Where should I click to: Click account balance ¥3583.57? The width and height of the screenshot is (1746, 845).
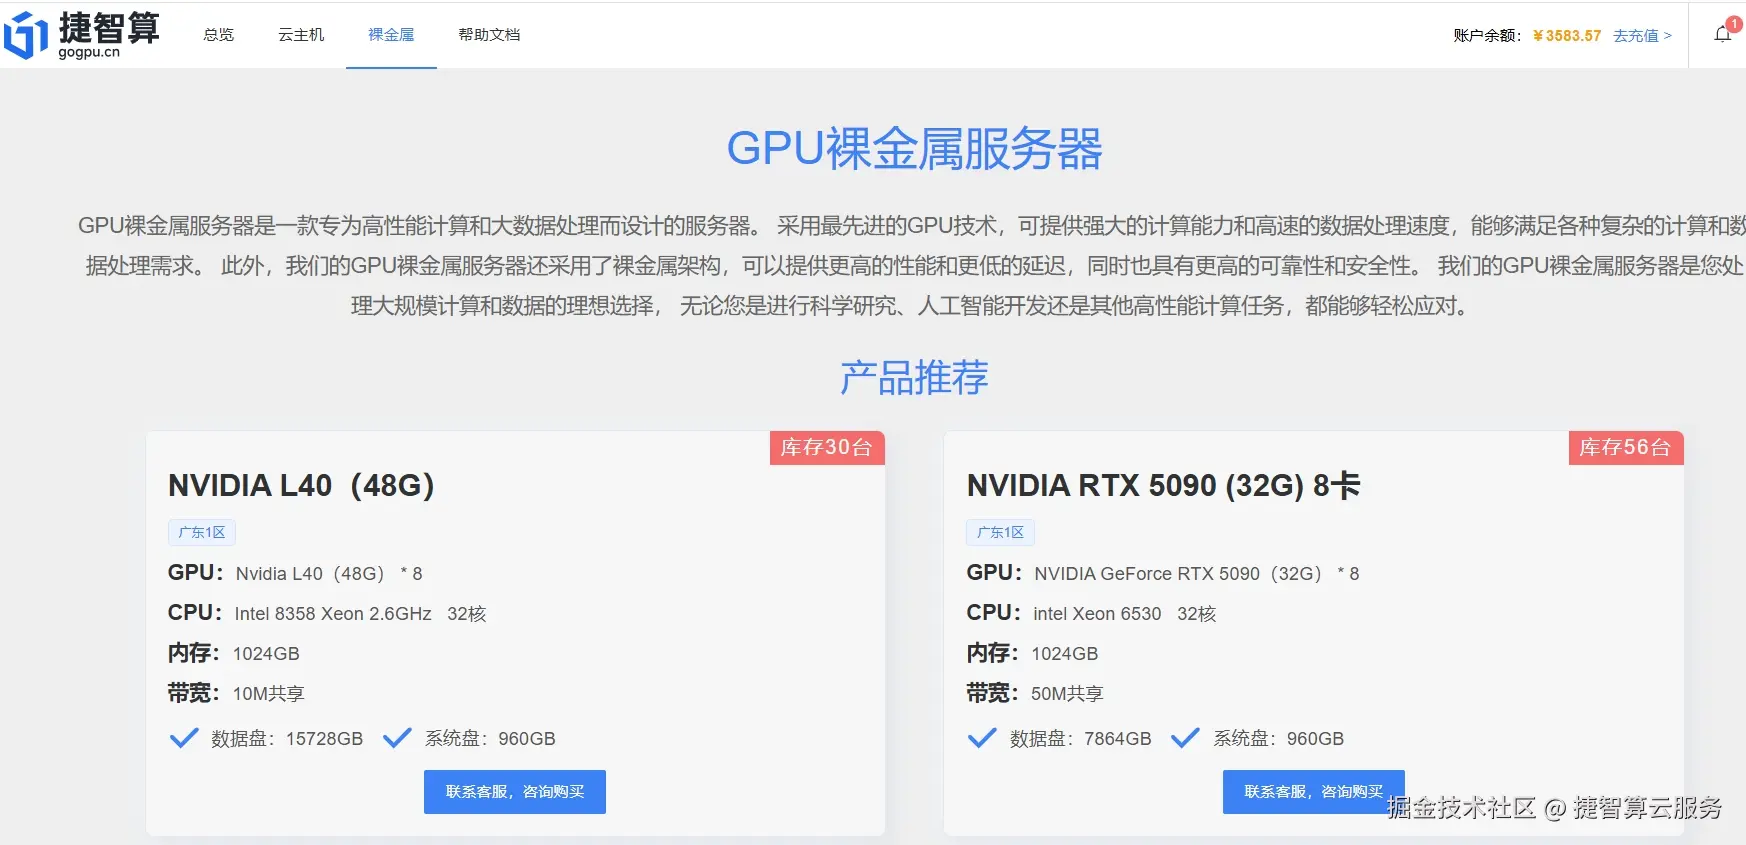tap(1567, 36)
